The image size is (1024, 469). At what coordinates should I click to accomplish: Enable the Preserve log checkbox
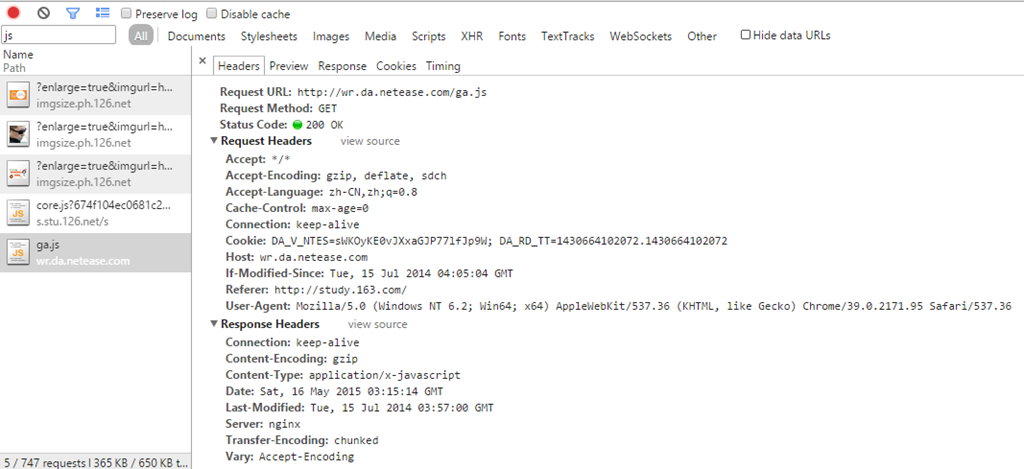pyautogui.click(x=127, y=14)
